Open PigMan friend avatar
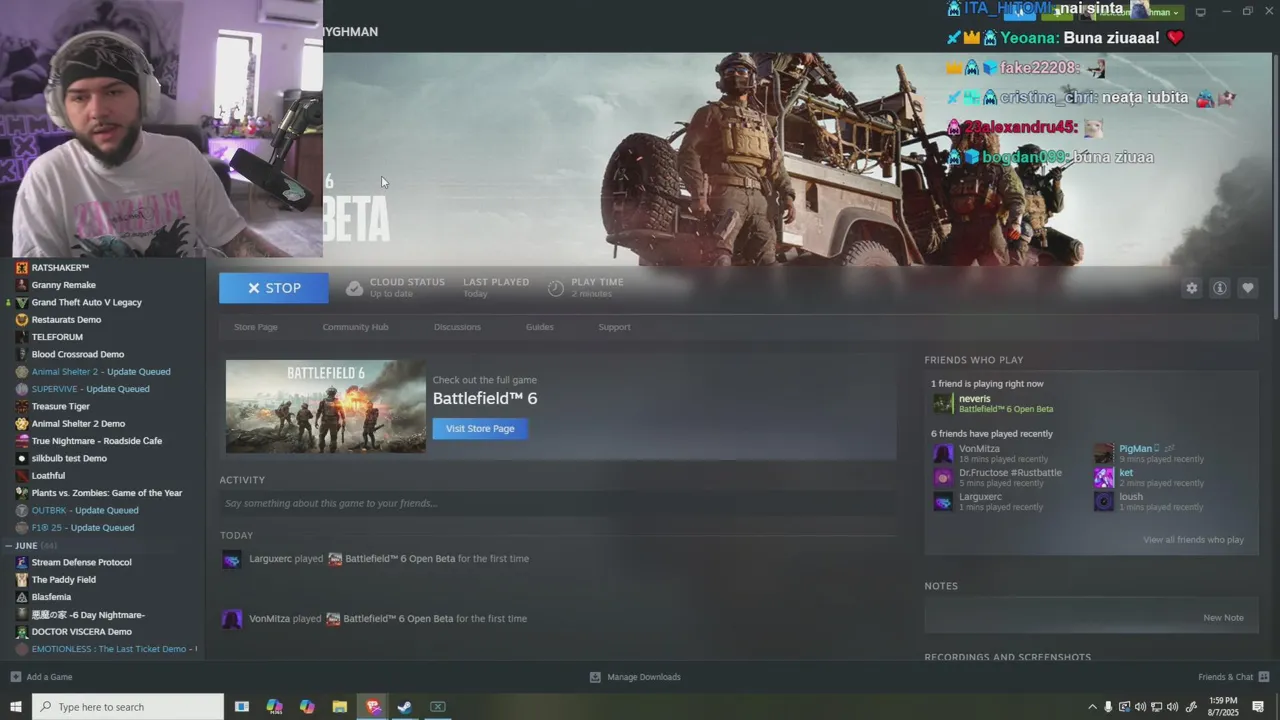The height and width of the screenshot is (720, 1280). pyautogui.click(x=1104, y=453)
